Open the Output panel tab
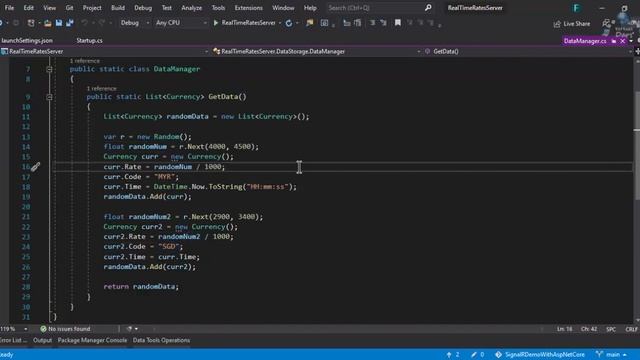Viewport: 640px width, 360px height. [42, 340]
